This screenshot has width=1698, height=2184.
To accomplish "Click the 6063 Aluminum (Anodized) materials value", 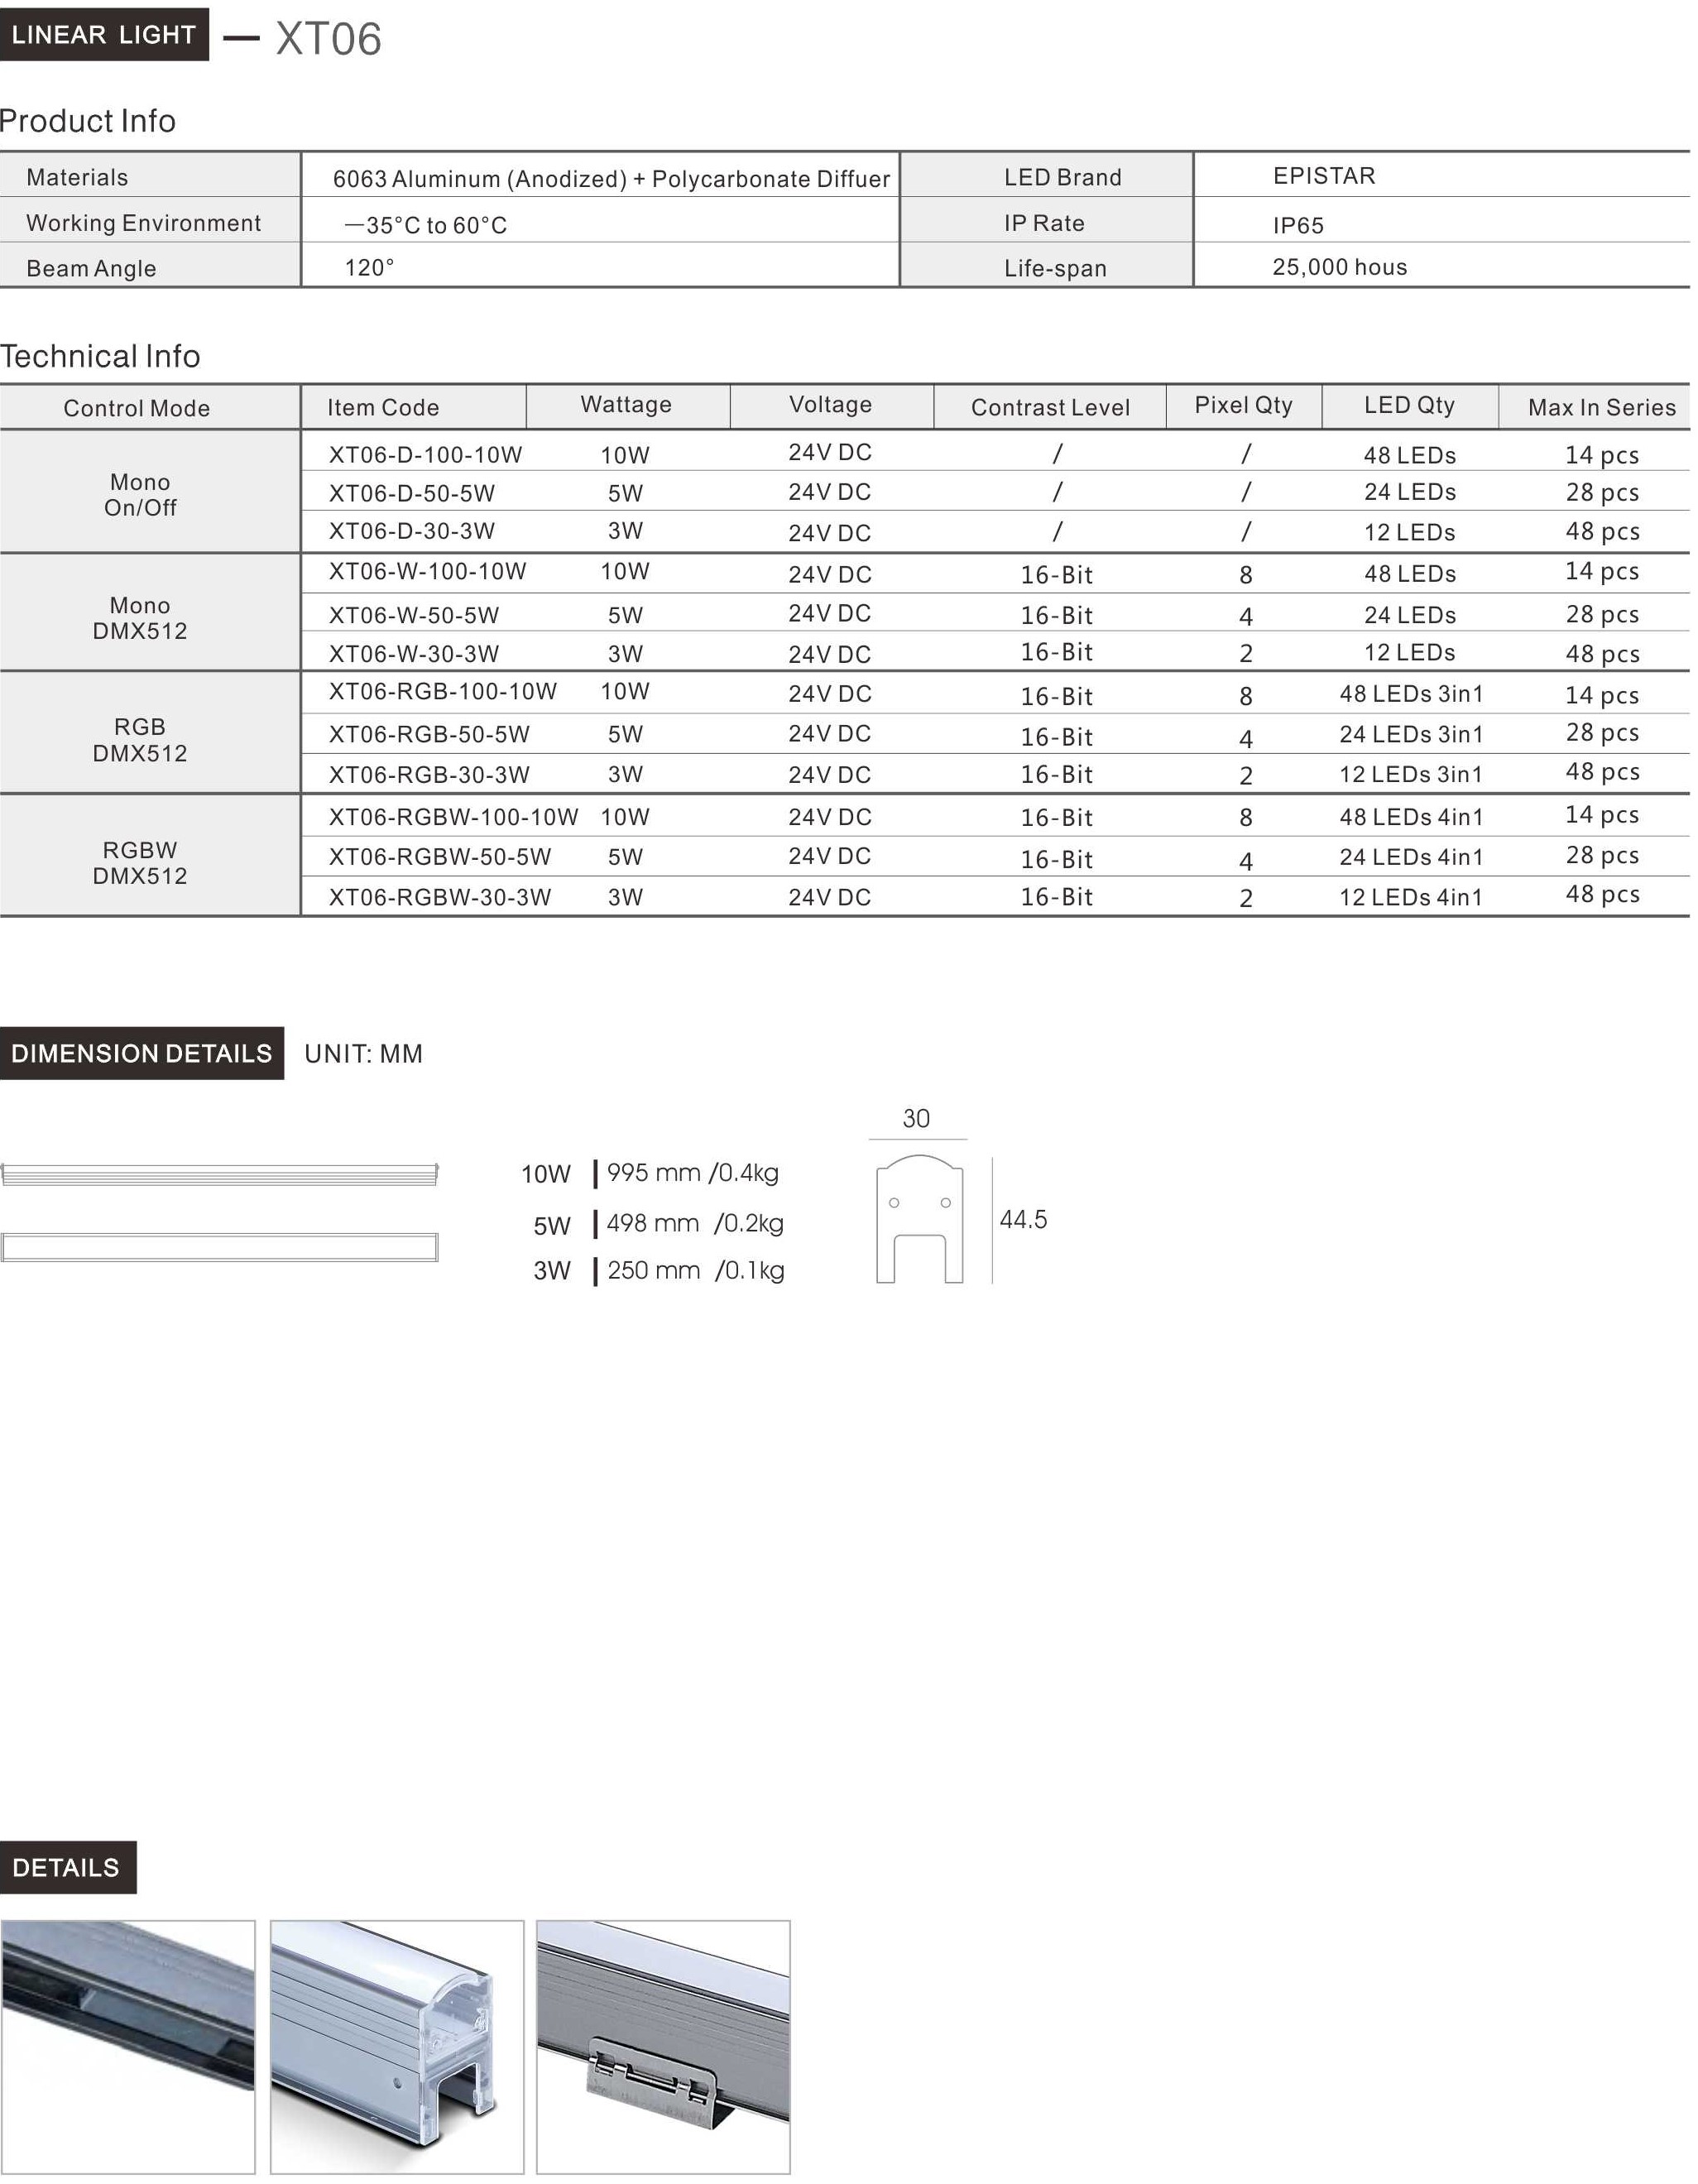I will (x=611, y=179).
